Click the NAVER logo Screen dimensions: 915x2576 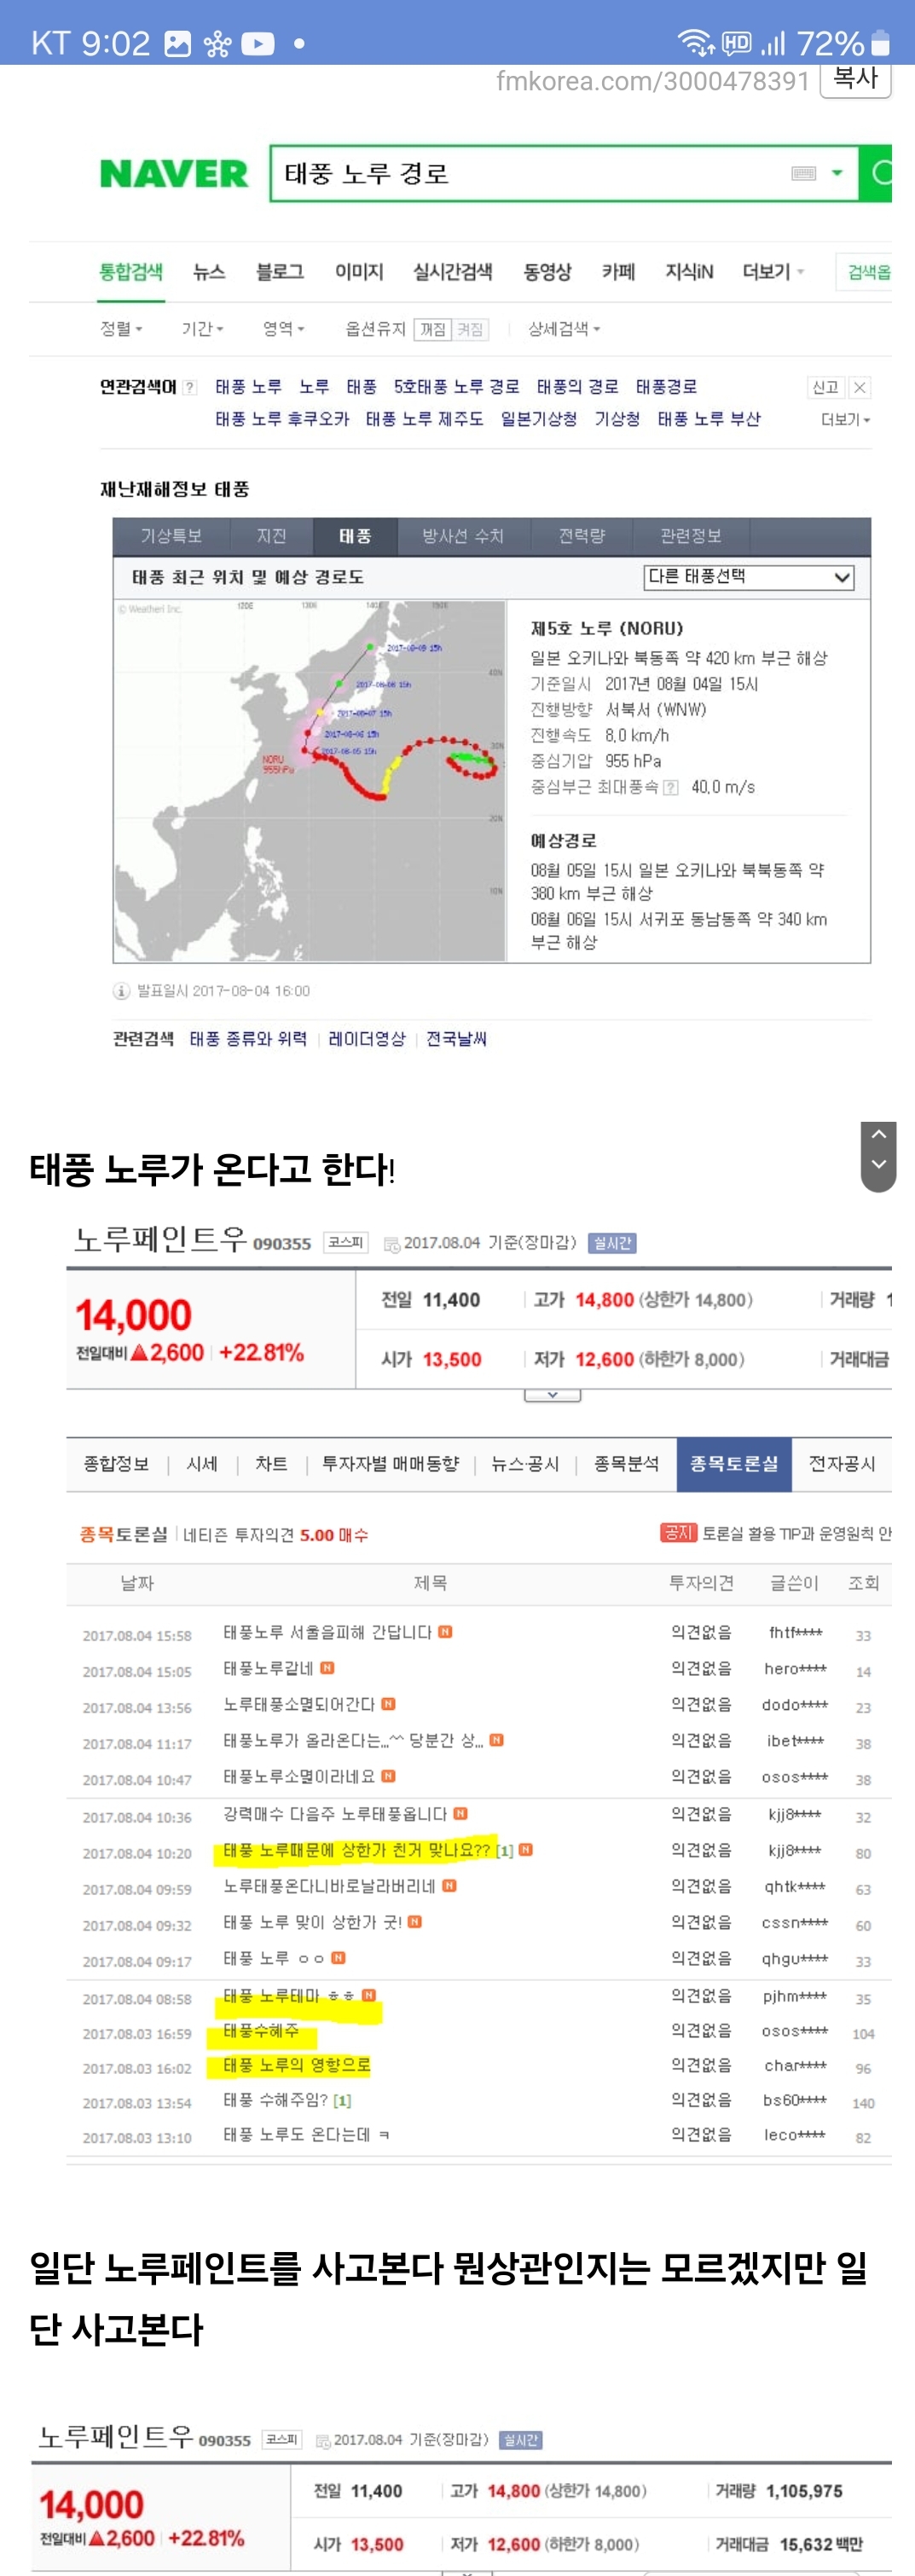(x=173, y=174)
